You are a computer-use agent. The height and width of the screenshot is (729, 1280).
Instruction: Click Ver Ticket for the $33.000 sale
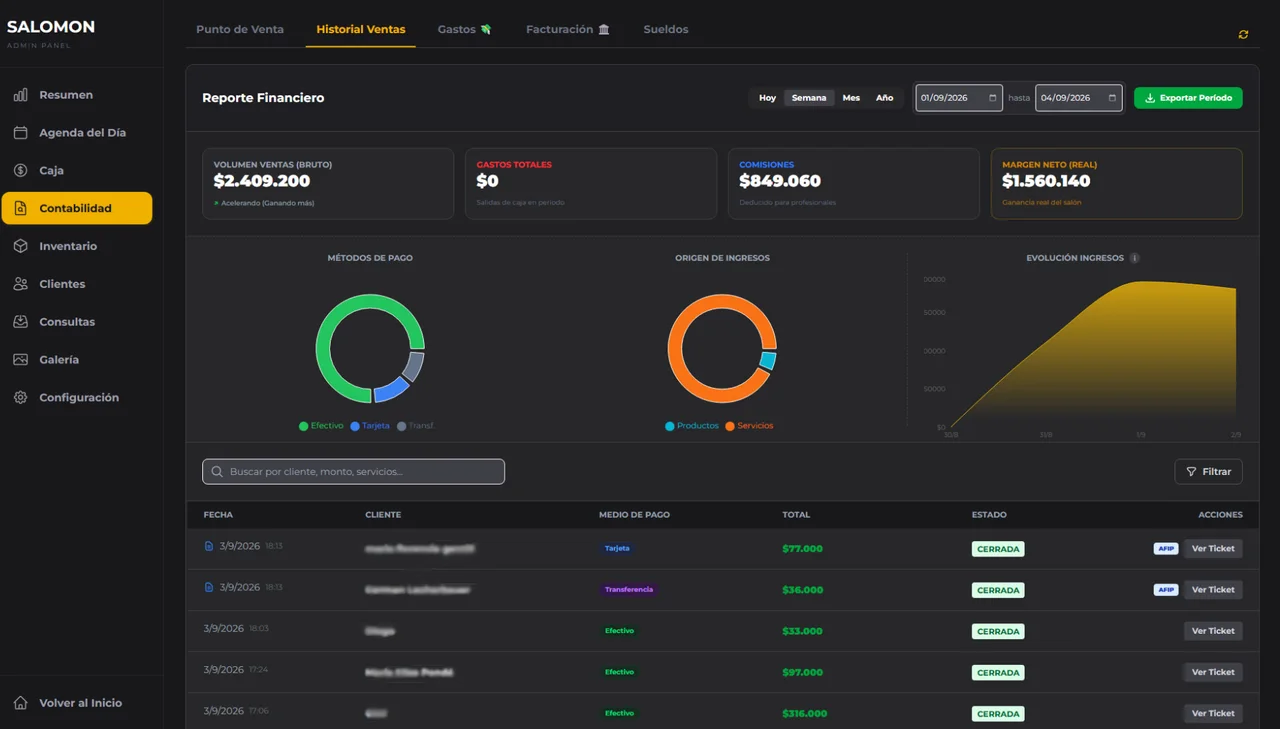pyautogui.click(x=1213, y=631)
